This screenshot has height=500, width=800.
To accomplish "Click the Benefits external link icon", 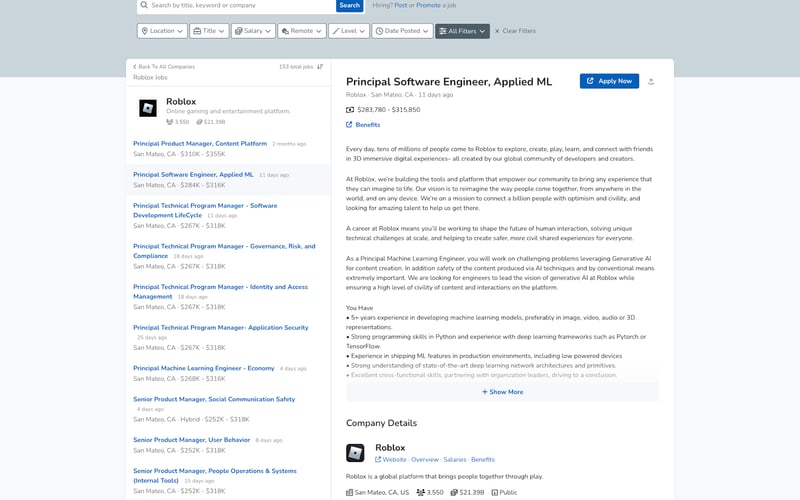I will pos(349,124).
